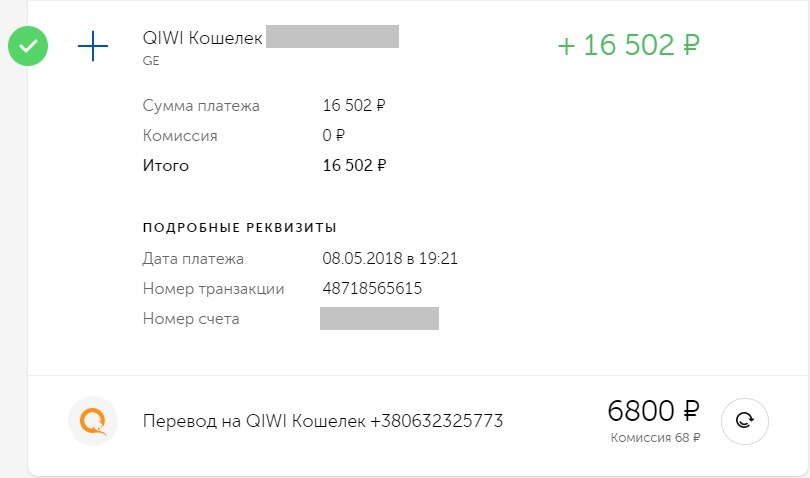Click the Сумма платежа value

pyautogui.click(x=354, y=105)
